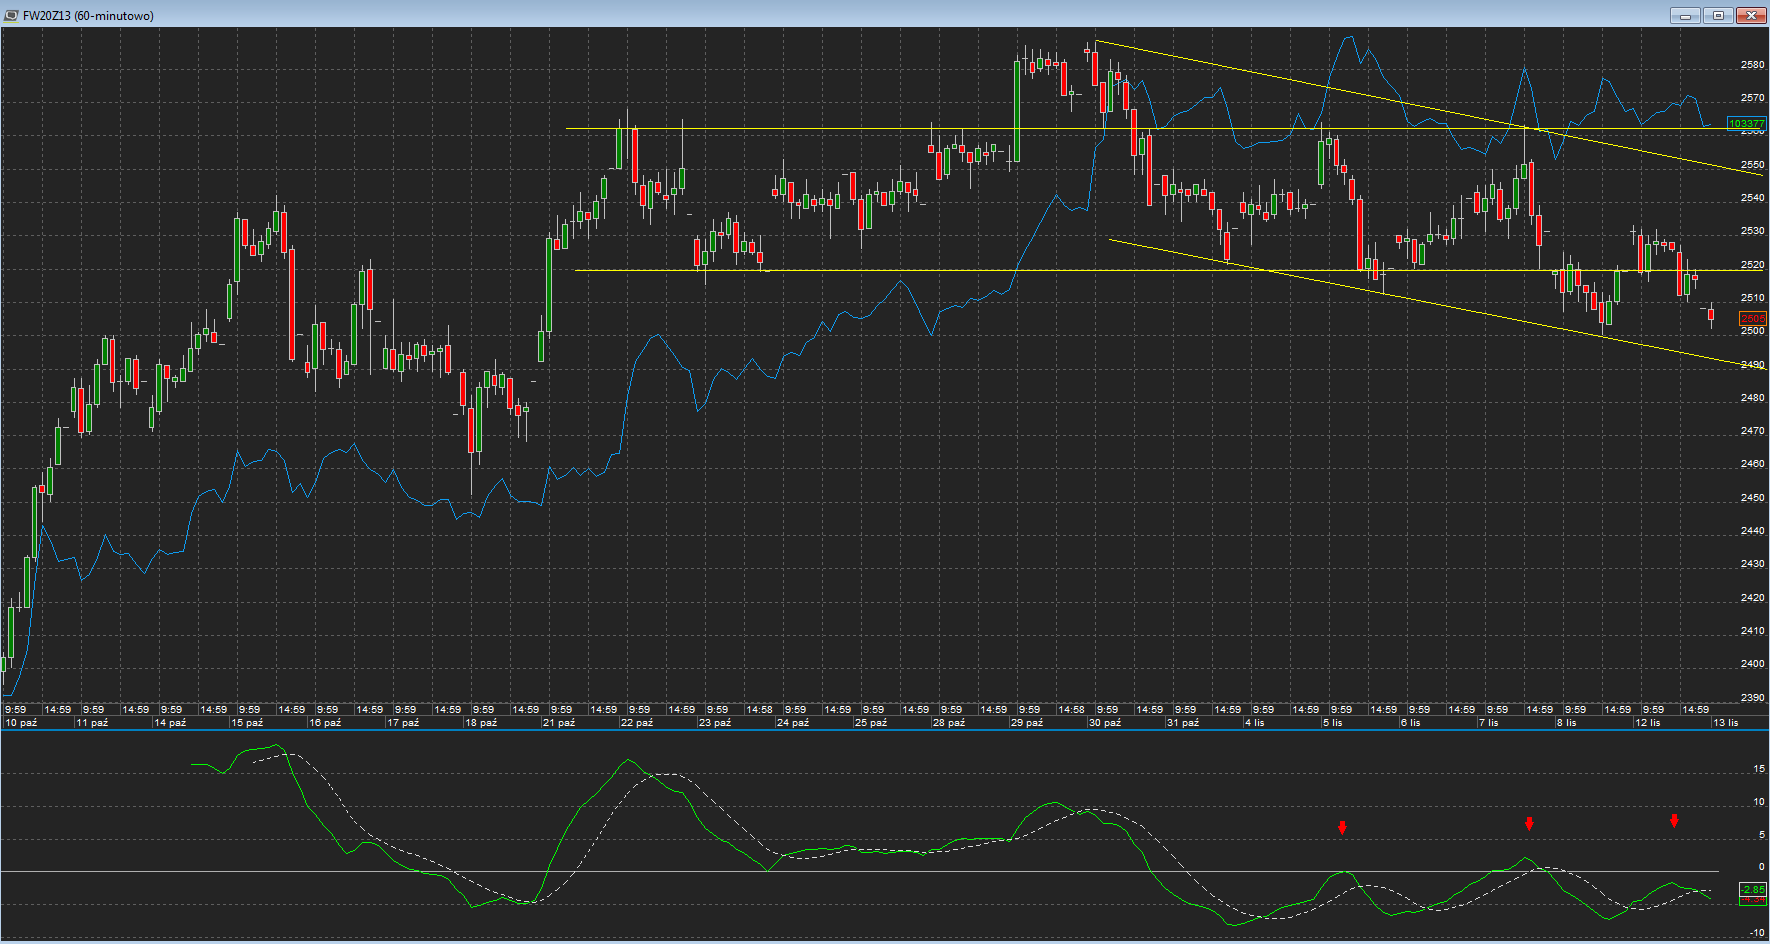Click the 16 paź date label
Image resolution: width=1770 pixels, height=944 pixels.
[x=326, y=723]
